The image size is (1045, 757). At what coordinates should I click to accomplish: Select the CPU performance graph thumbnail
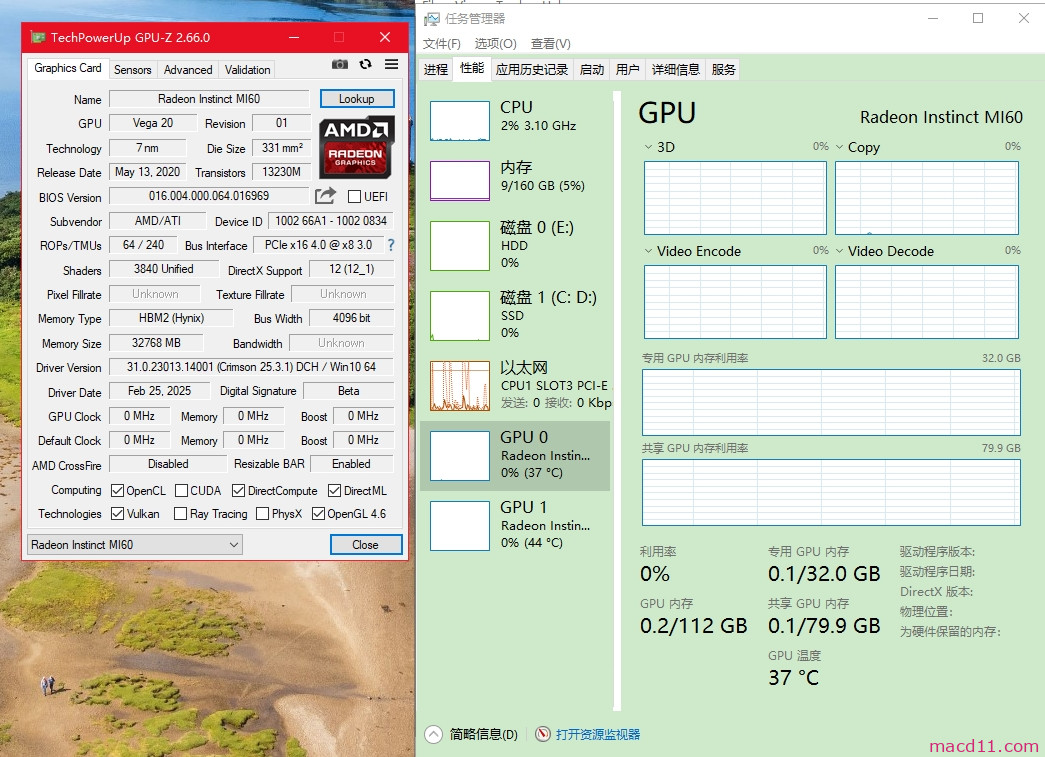(x=460, y=121)
